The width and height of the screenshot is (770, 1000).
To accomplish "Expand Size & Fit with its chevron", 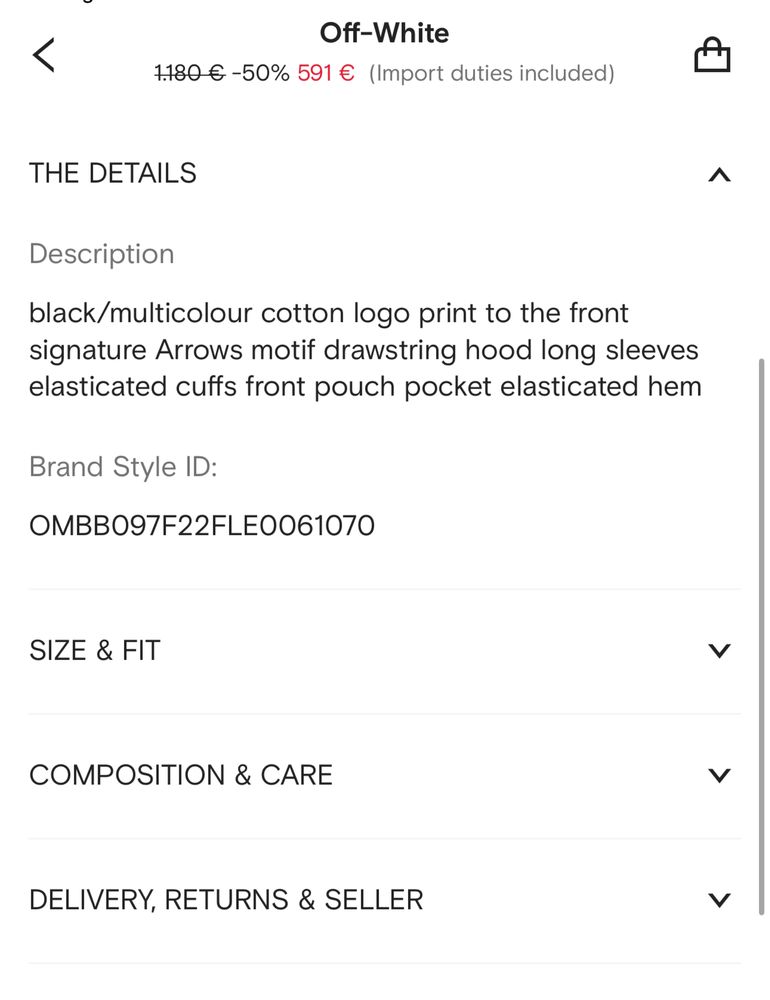I will (x=719, y=651).
